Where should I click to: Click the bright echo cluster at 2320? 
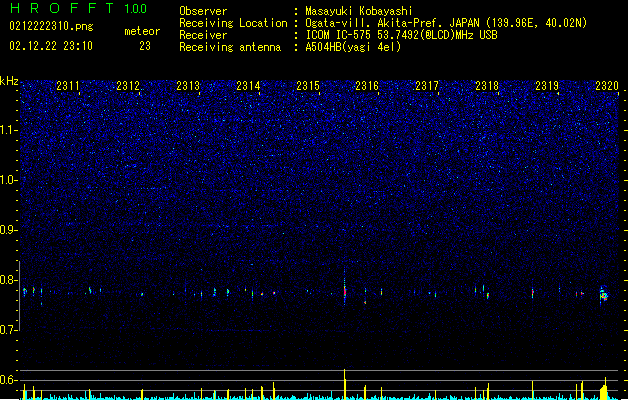pos(603,295)
